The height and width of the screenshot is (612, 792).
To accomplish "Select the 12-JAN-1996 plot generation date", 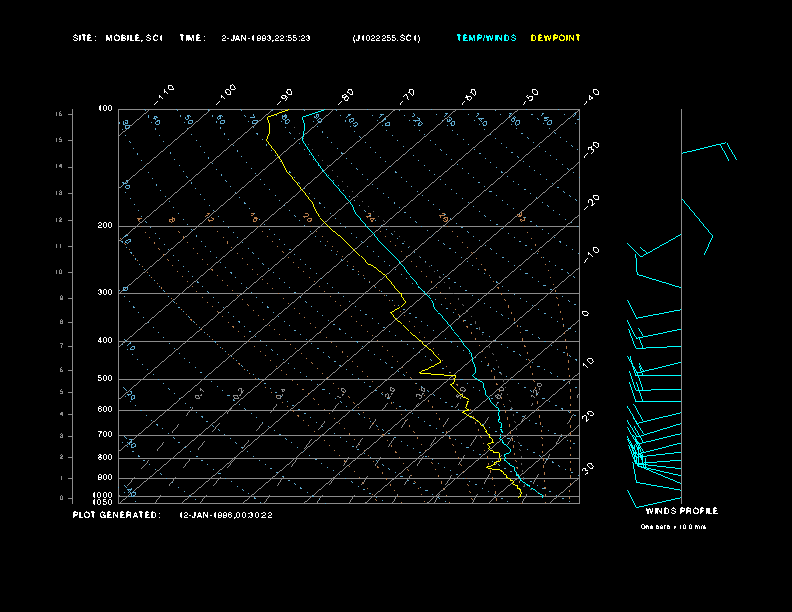I will coord(226,515).
